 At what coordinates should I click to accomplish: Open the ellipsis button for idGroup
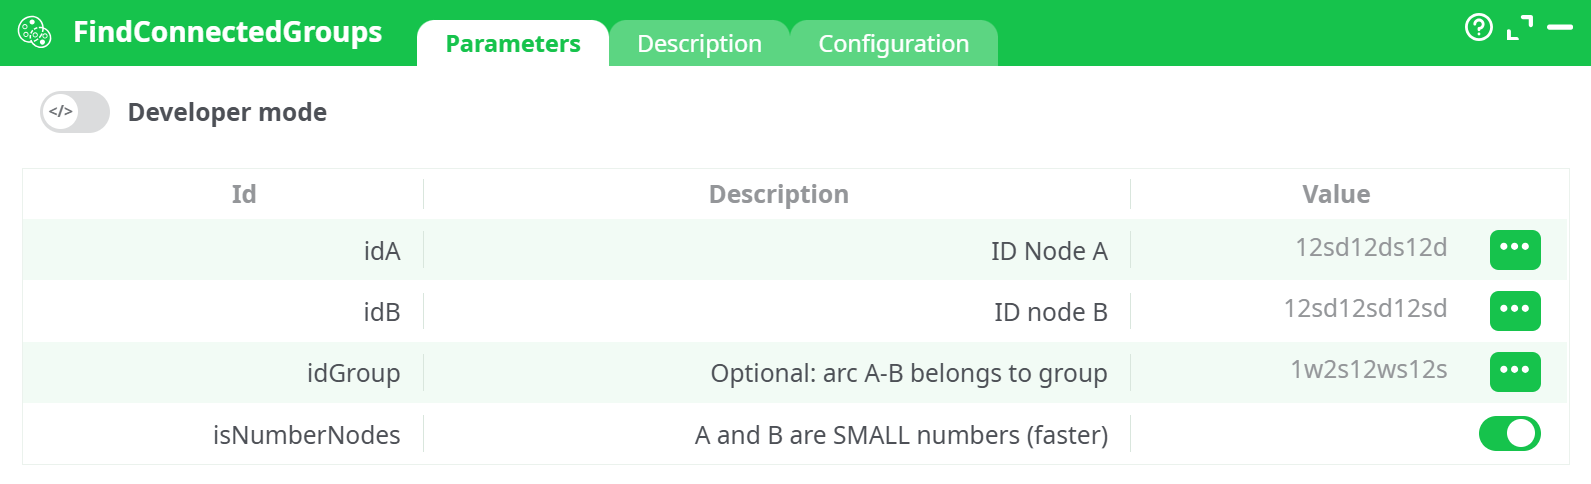(x=1514, y=371)
